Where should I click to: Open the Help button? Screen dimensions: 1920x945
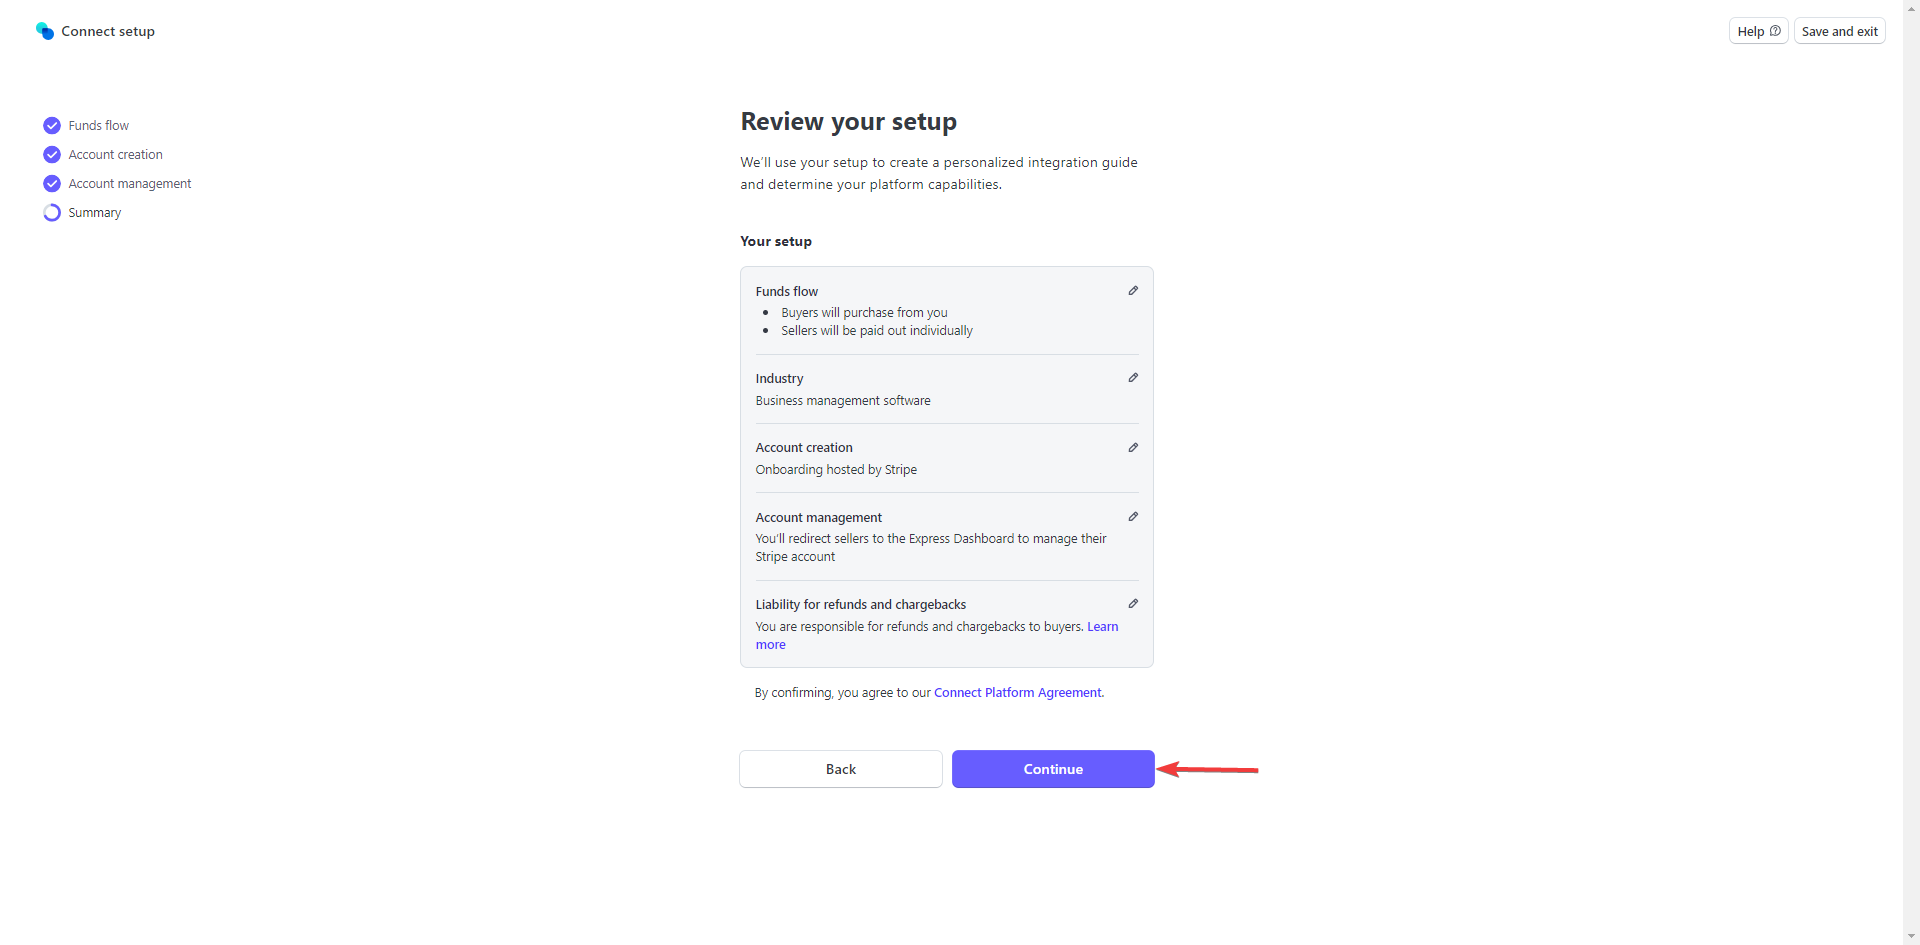1758,31
